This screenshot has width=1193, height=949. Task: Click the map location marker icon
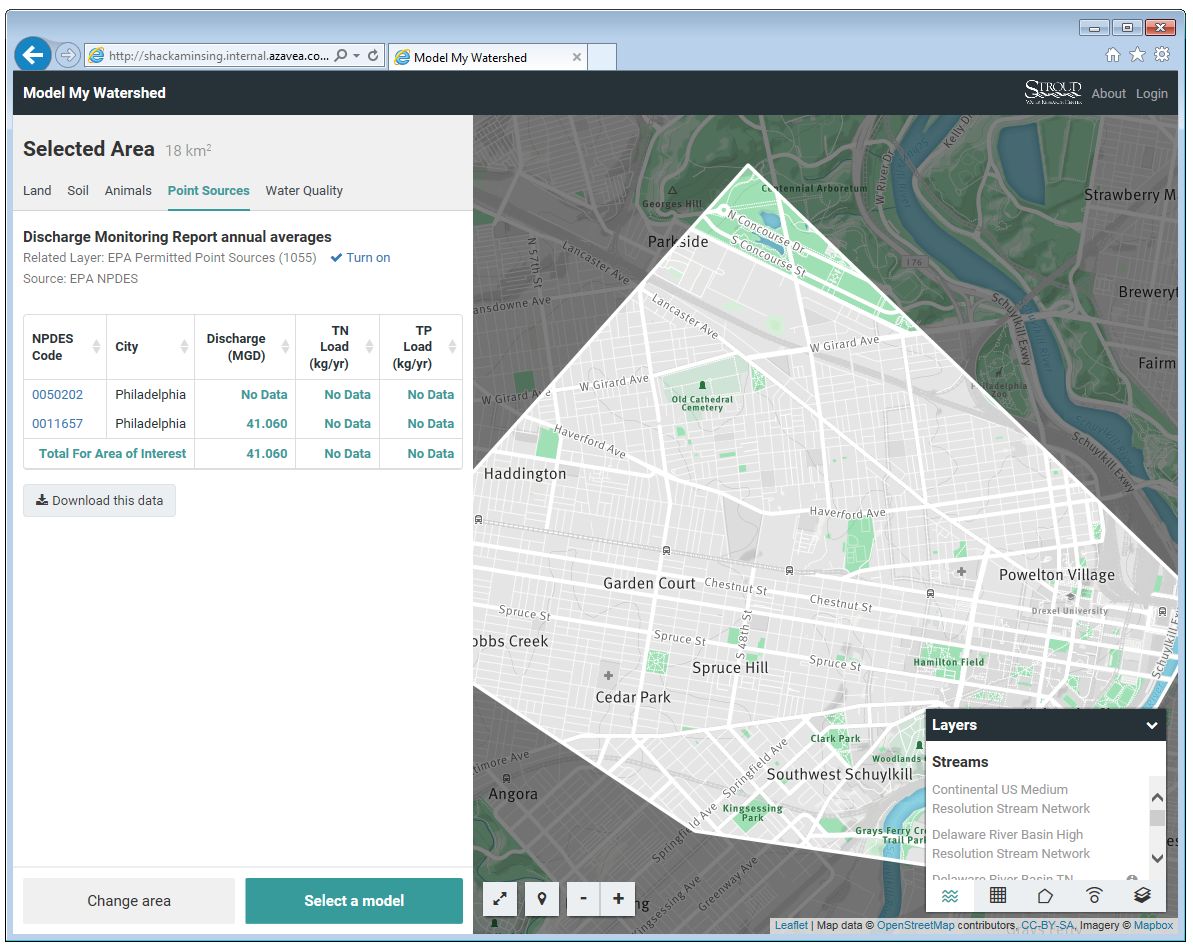click(x=542, y=899)
